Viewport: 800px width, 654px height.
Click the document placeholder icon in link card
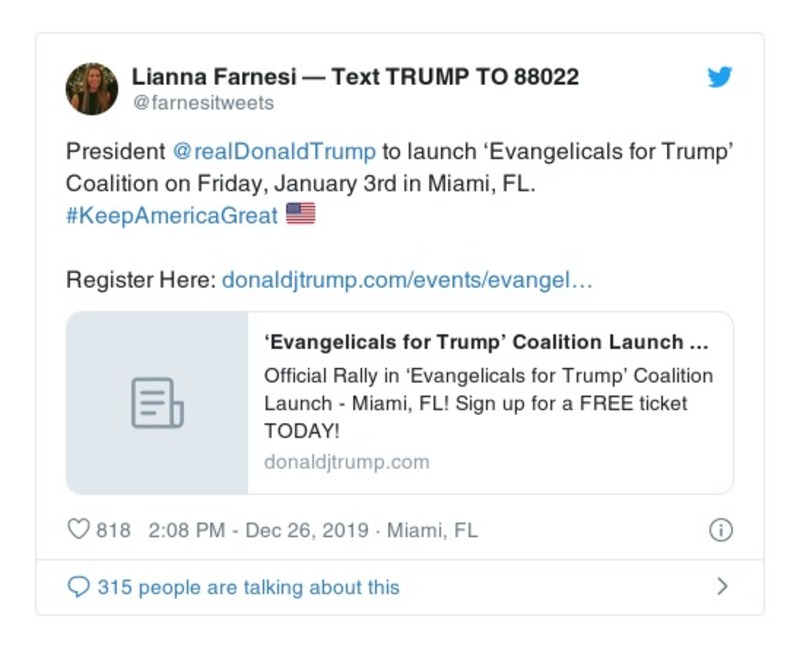(x=157, y=403)
